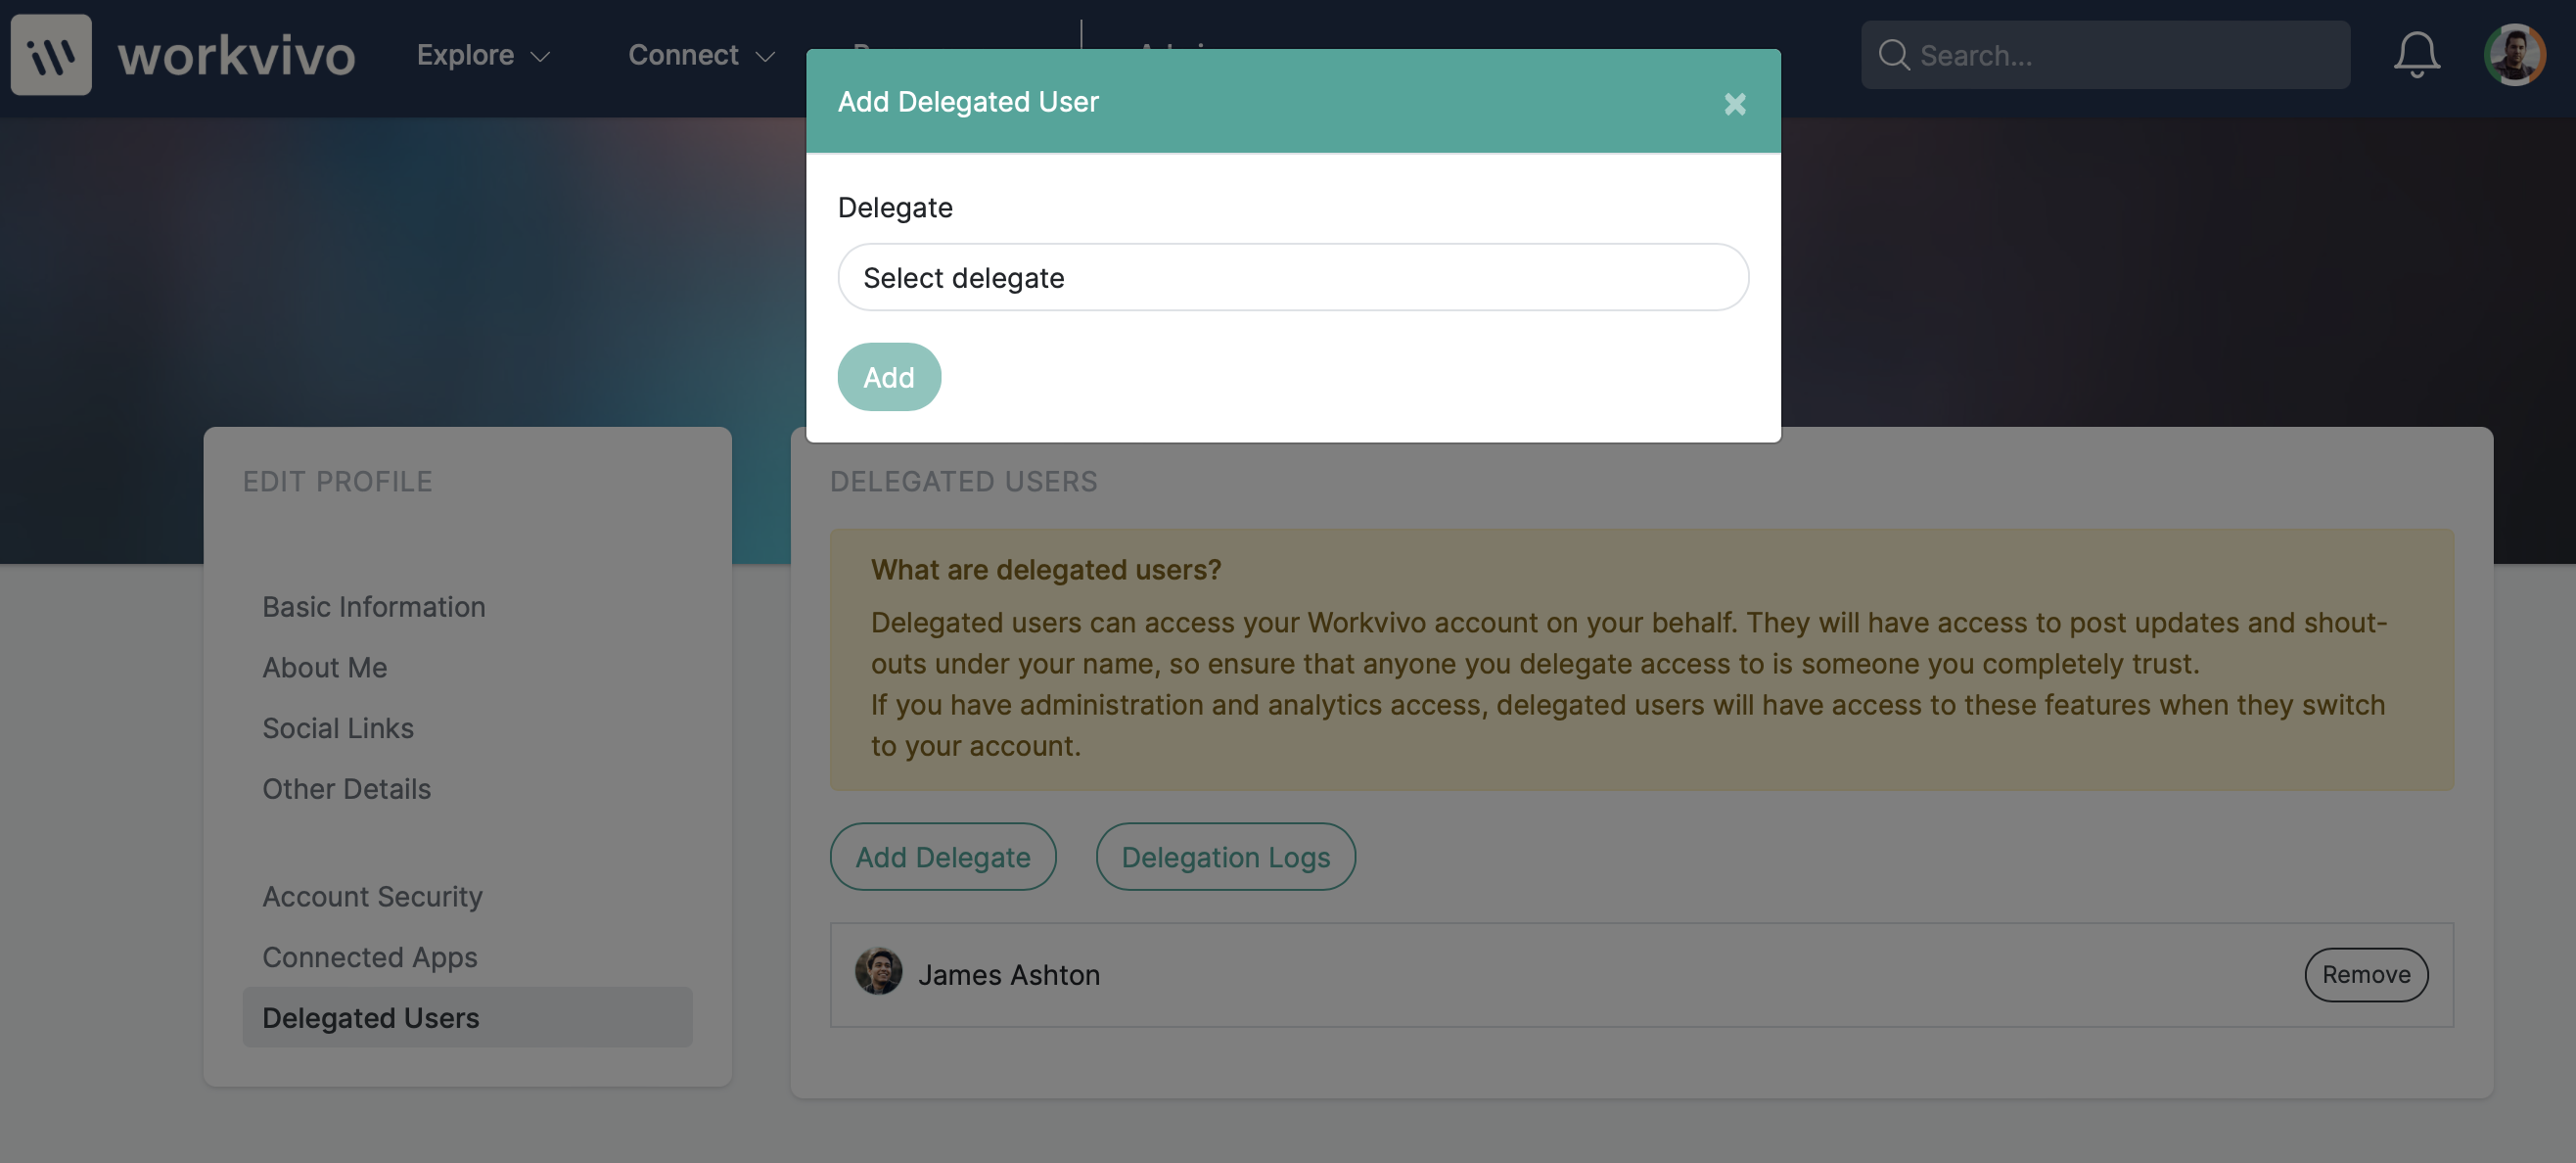Image resolution: width=2576 pixels, height=1163 pixels.
Task: Open the About Me section
Action: (x=324, y=668)
